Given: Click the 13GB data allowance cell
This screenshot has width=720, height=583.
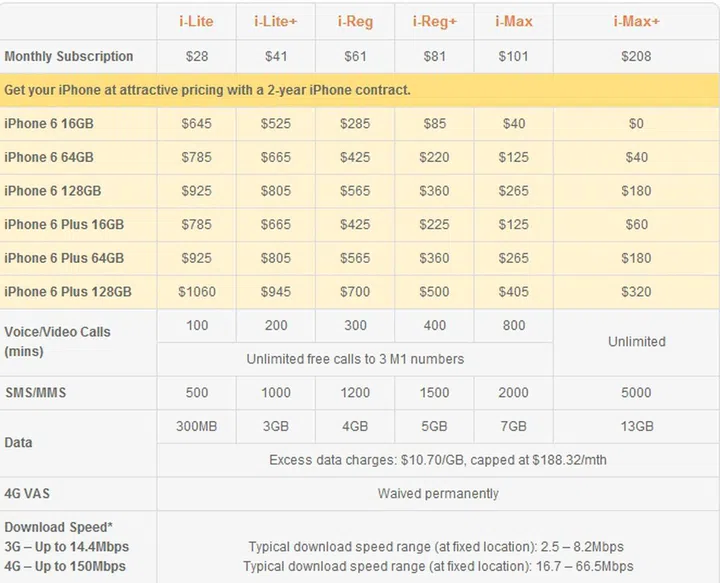Looking at the screenshot, I should click(x=636, y=426).
